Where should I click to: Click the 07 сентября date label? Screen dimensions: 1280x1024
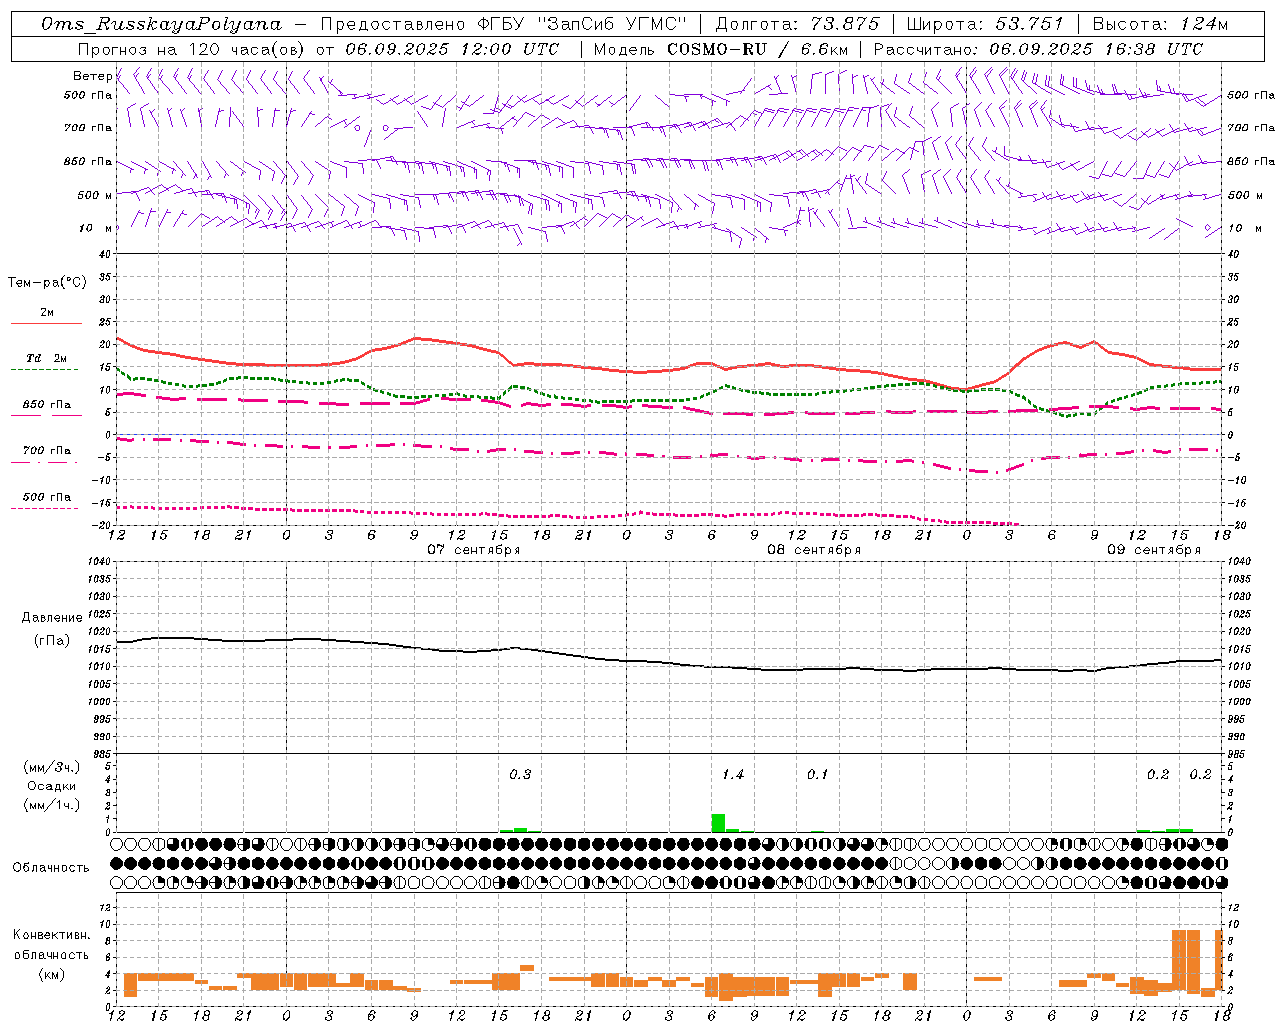pyautogui.click(x=474, y=550)
